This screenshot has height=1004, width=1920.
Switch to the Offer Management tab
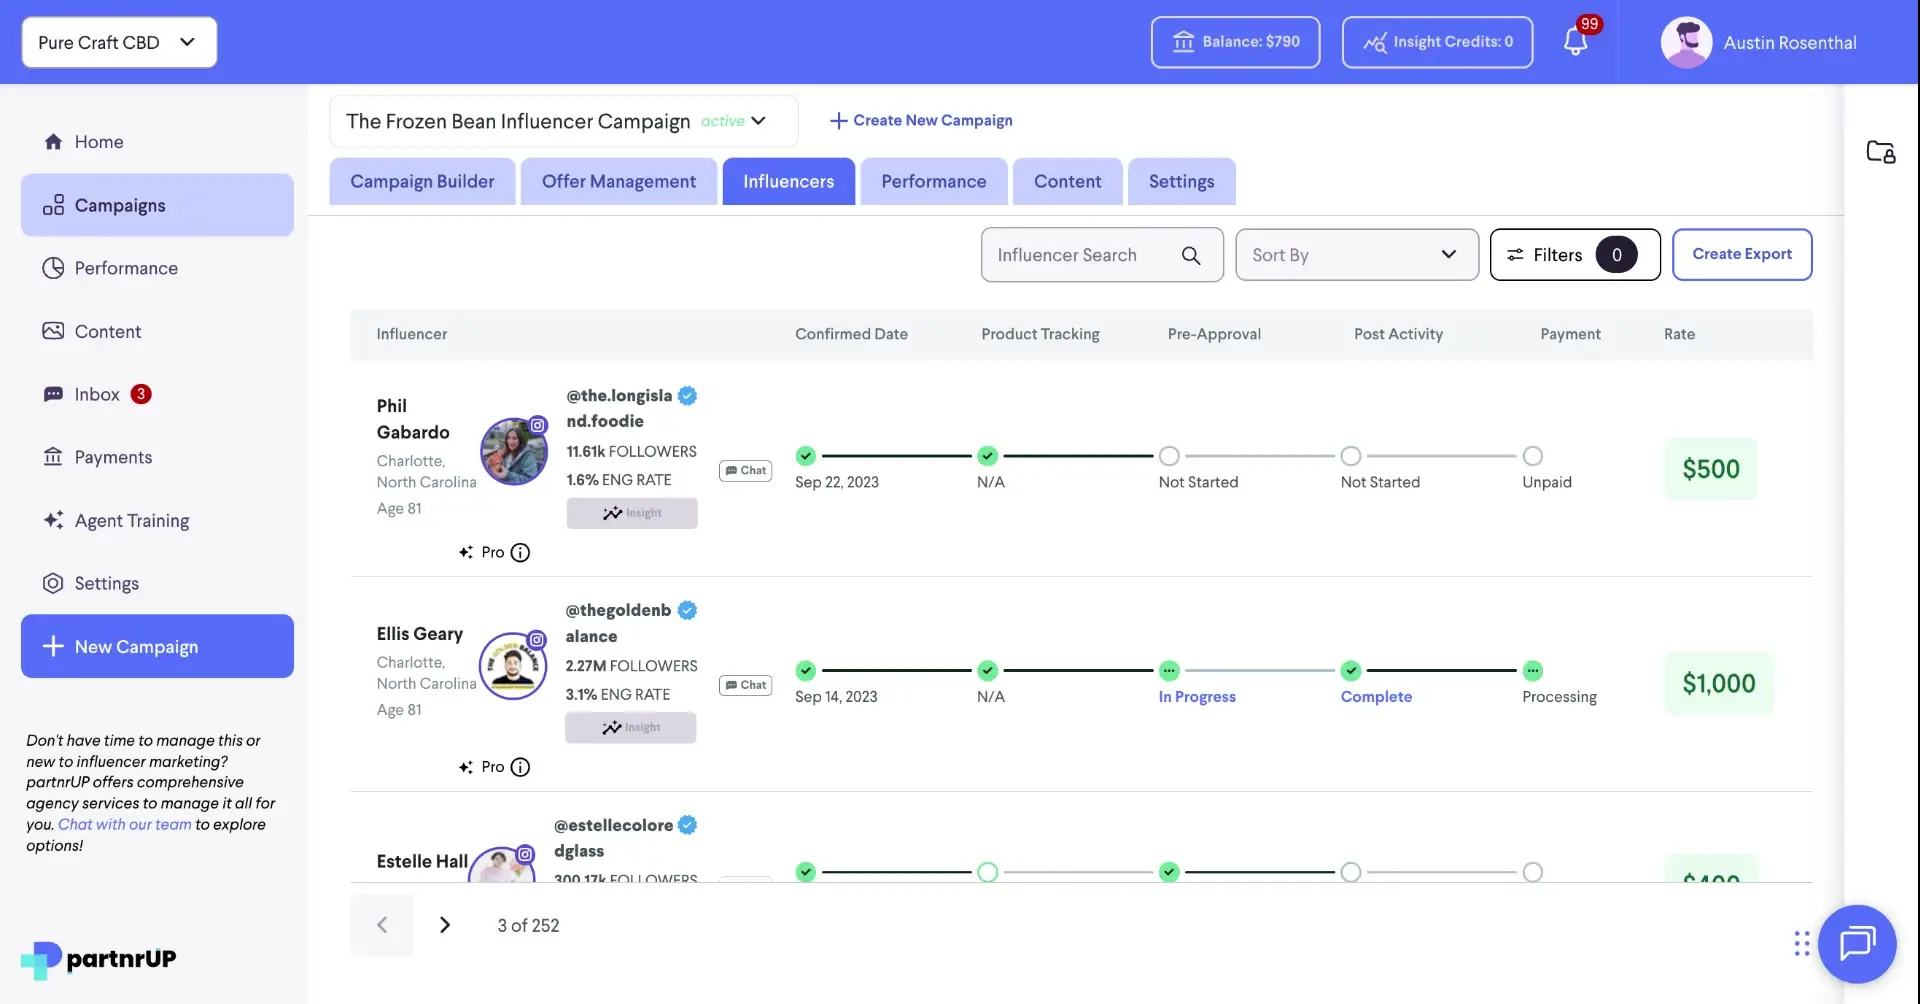coord(618,181)
